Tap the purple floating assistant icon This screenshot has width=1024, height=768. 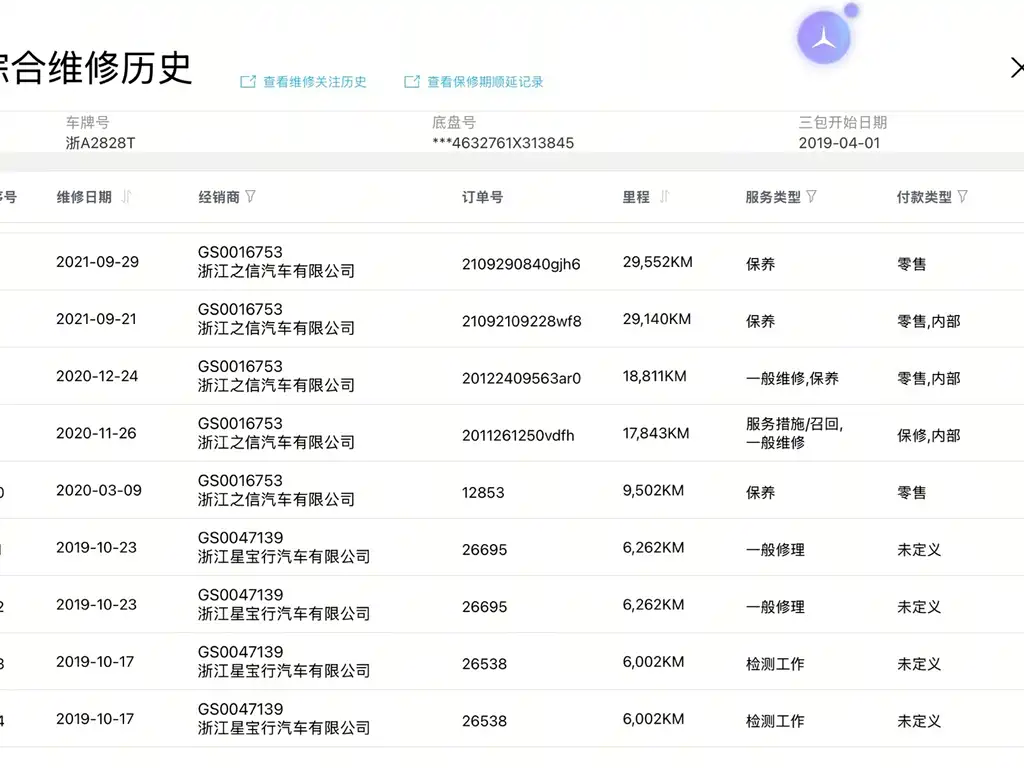click(x=824, y=38)
